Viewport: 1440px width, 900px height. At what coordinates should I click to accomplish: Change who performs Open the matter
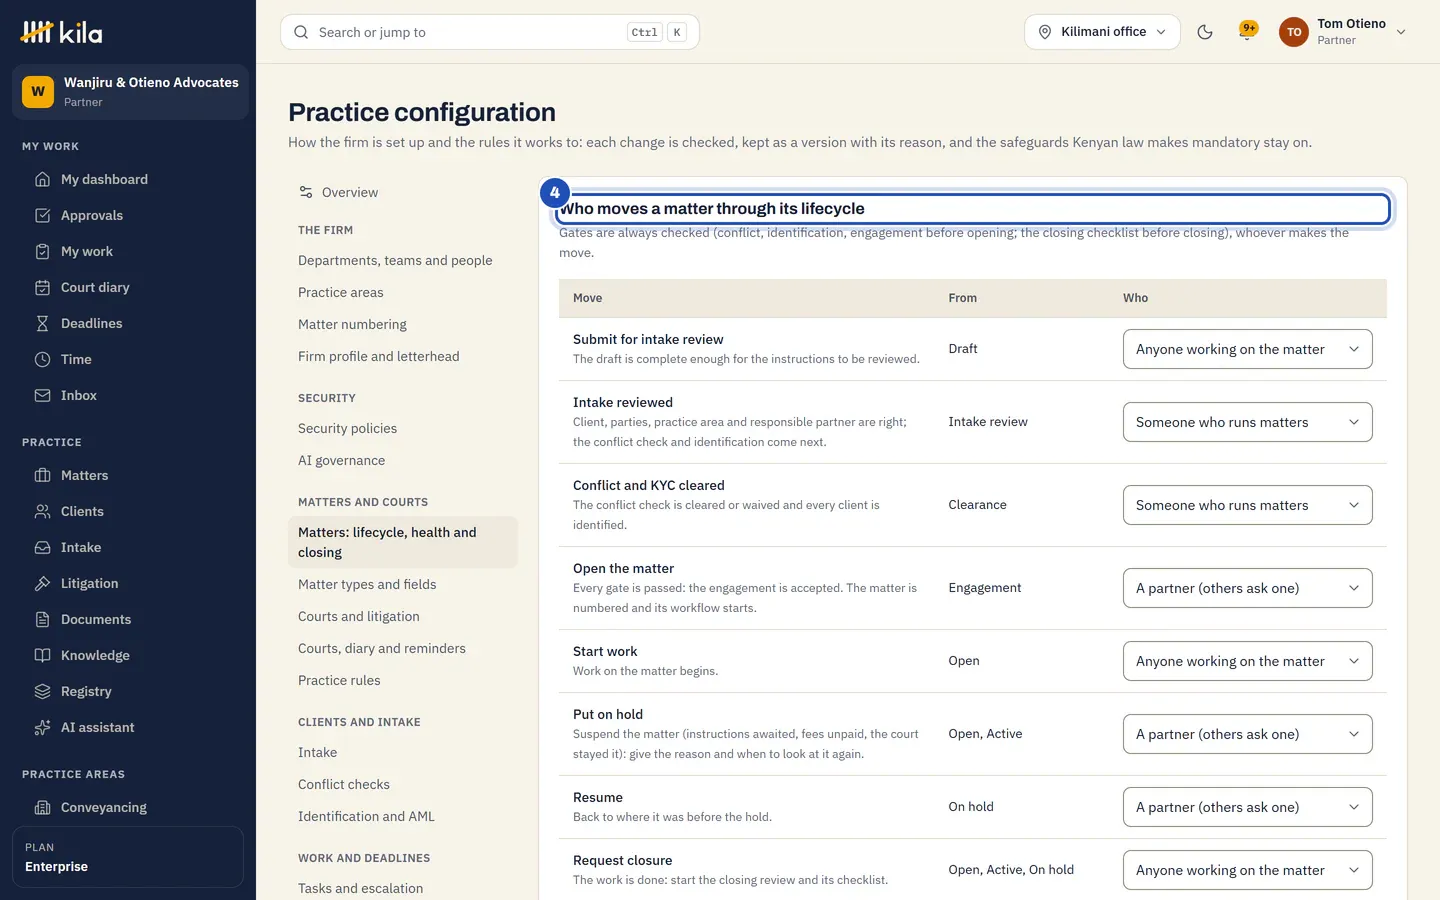[x=1247, y=588]
